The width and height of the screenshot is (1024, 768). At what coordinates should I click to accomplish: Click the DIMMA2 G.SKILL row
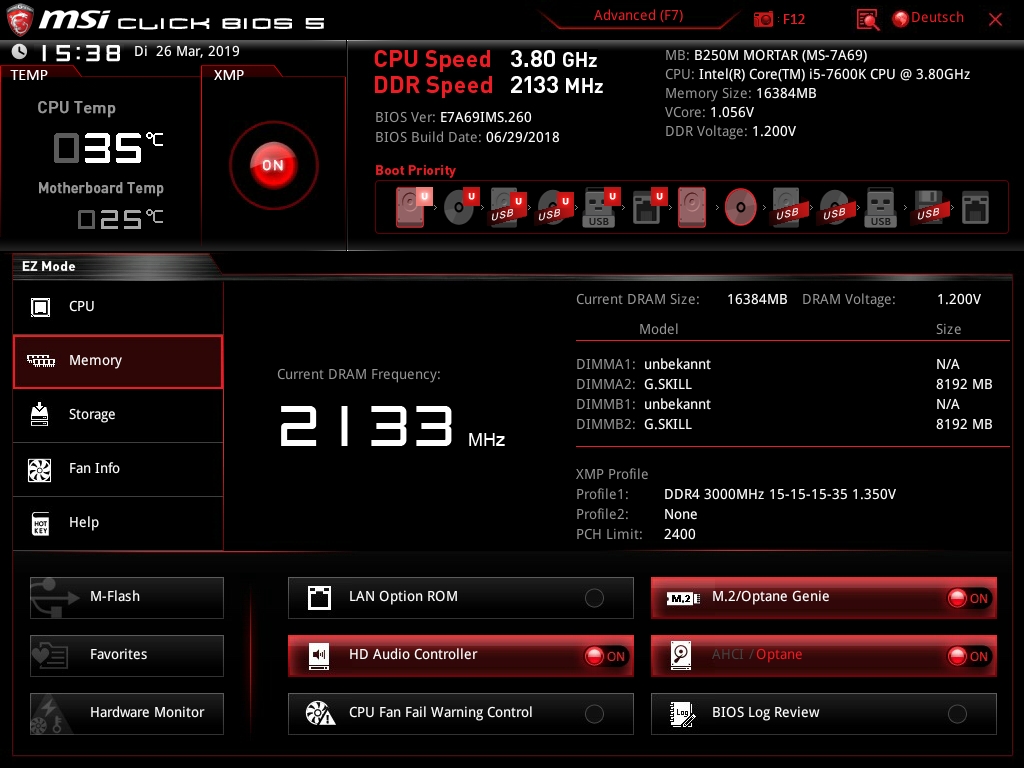[784, 384]
